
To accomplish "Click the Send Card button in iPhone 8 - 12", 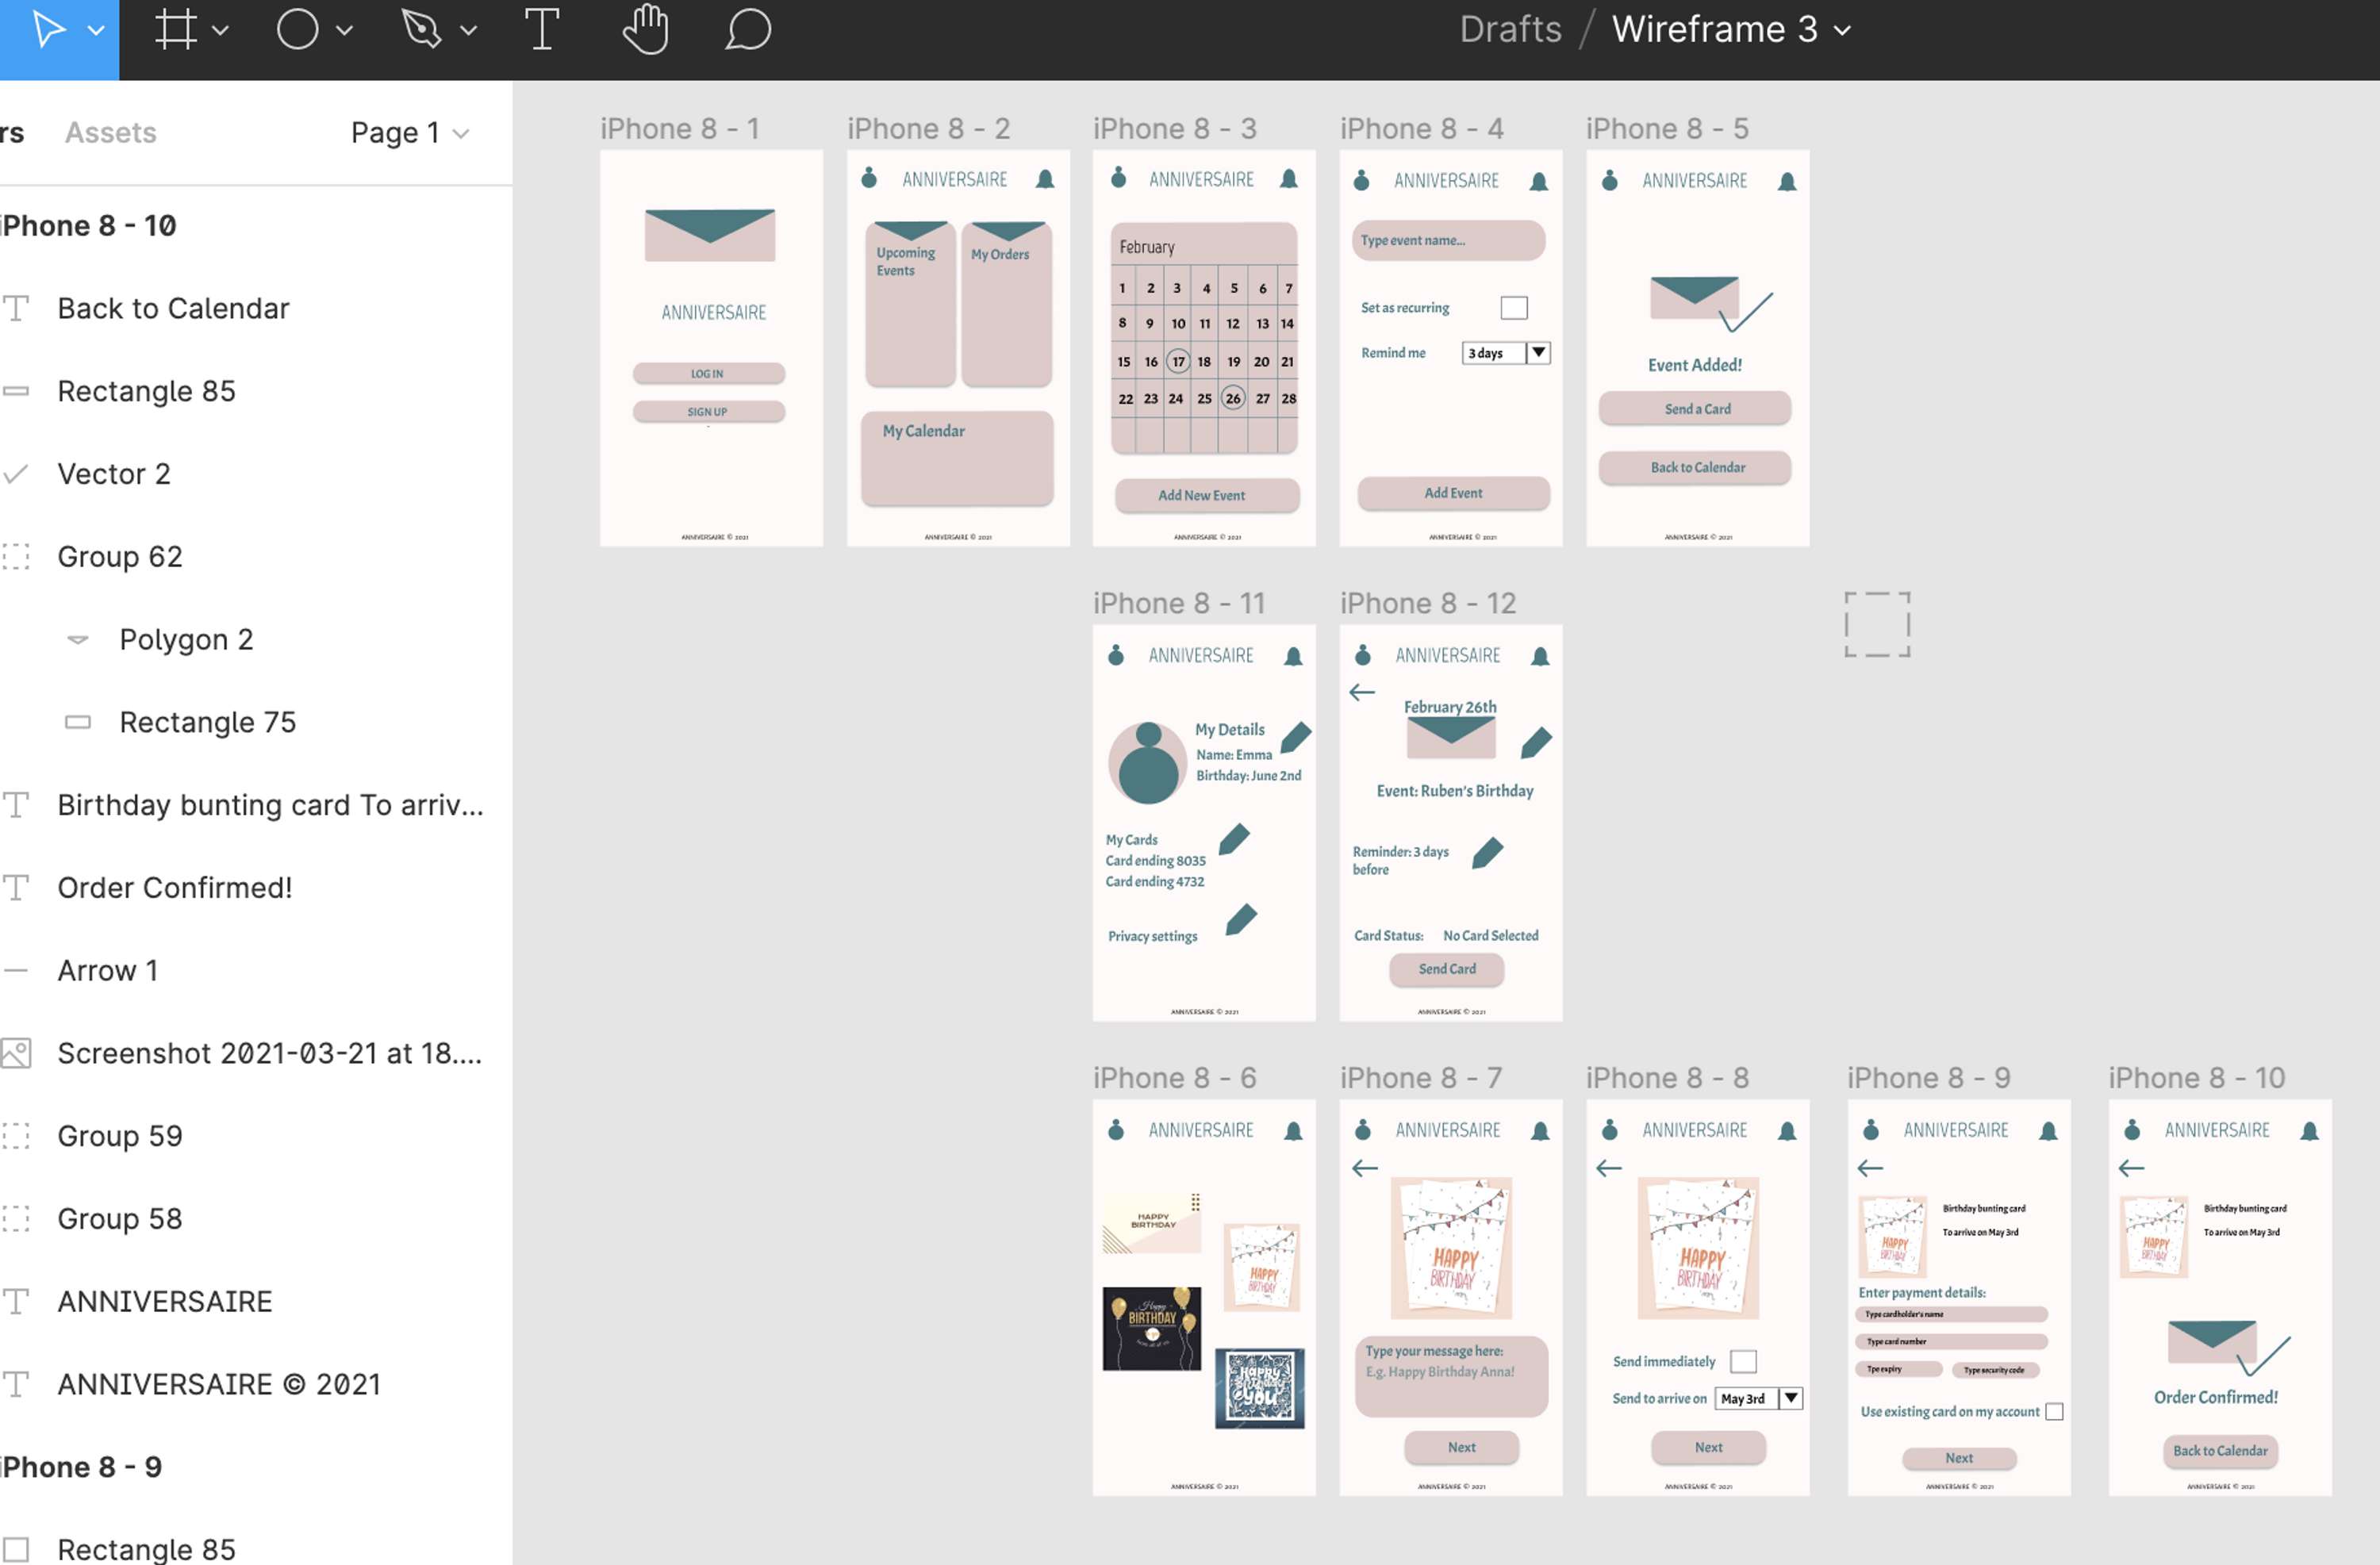I will tap(1446, 969).
